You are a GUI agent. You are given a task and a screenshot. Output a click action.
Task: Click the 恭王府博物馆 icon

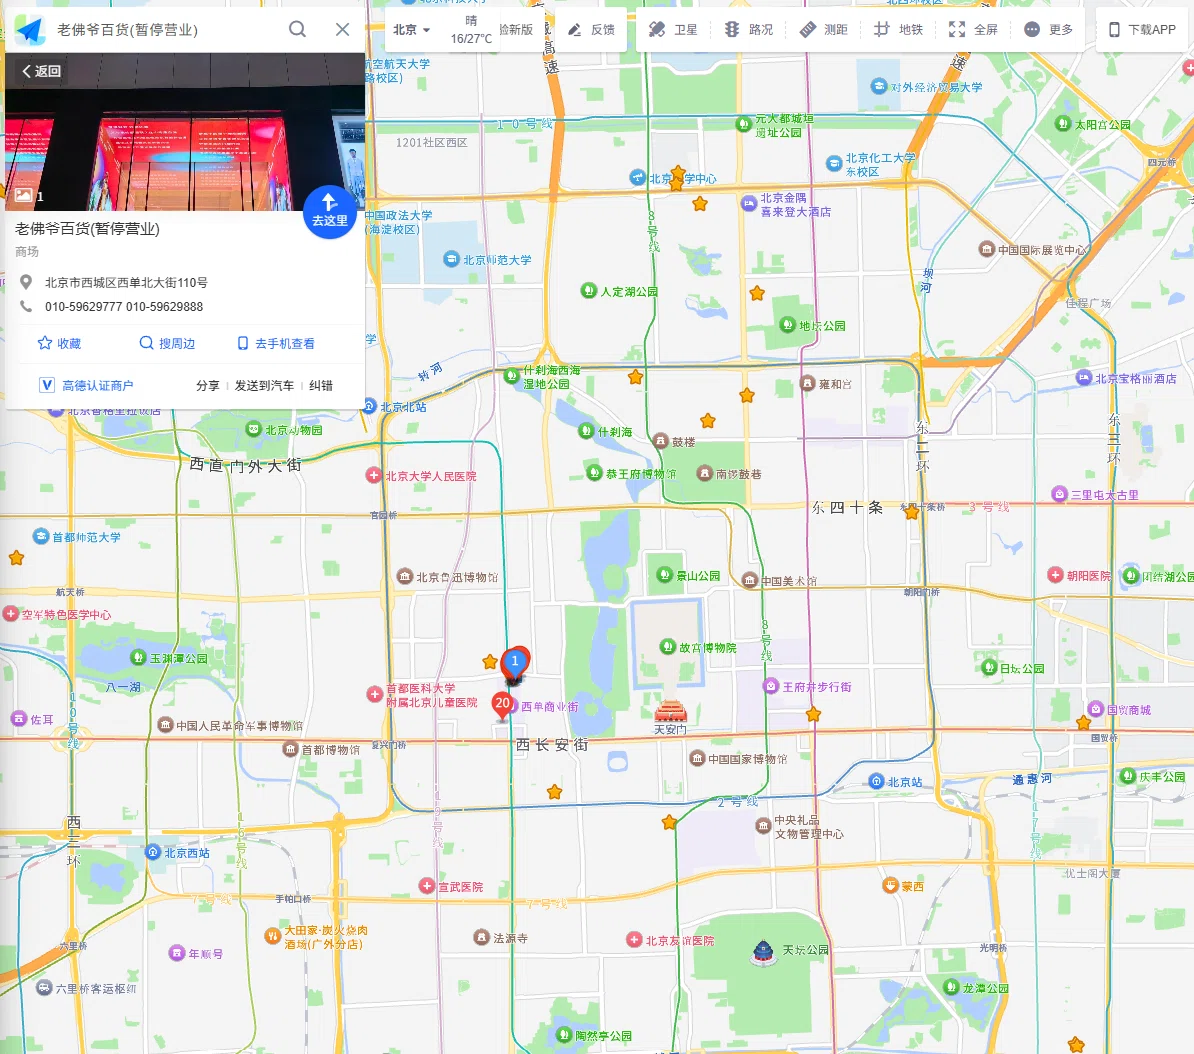tap(595, 473)
